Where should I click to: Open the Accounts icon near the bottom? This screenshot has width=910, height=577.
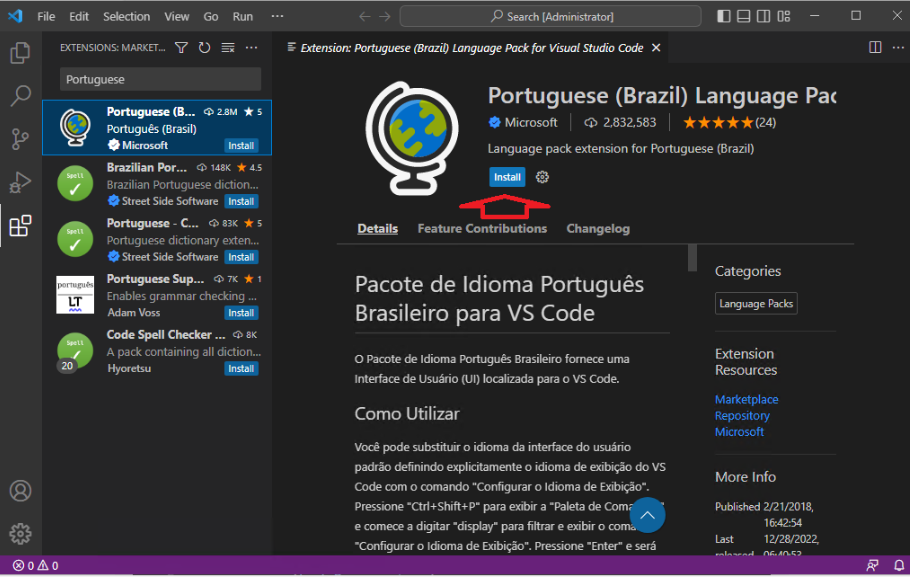click(x=20, y=490)
